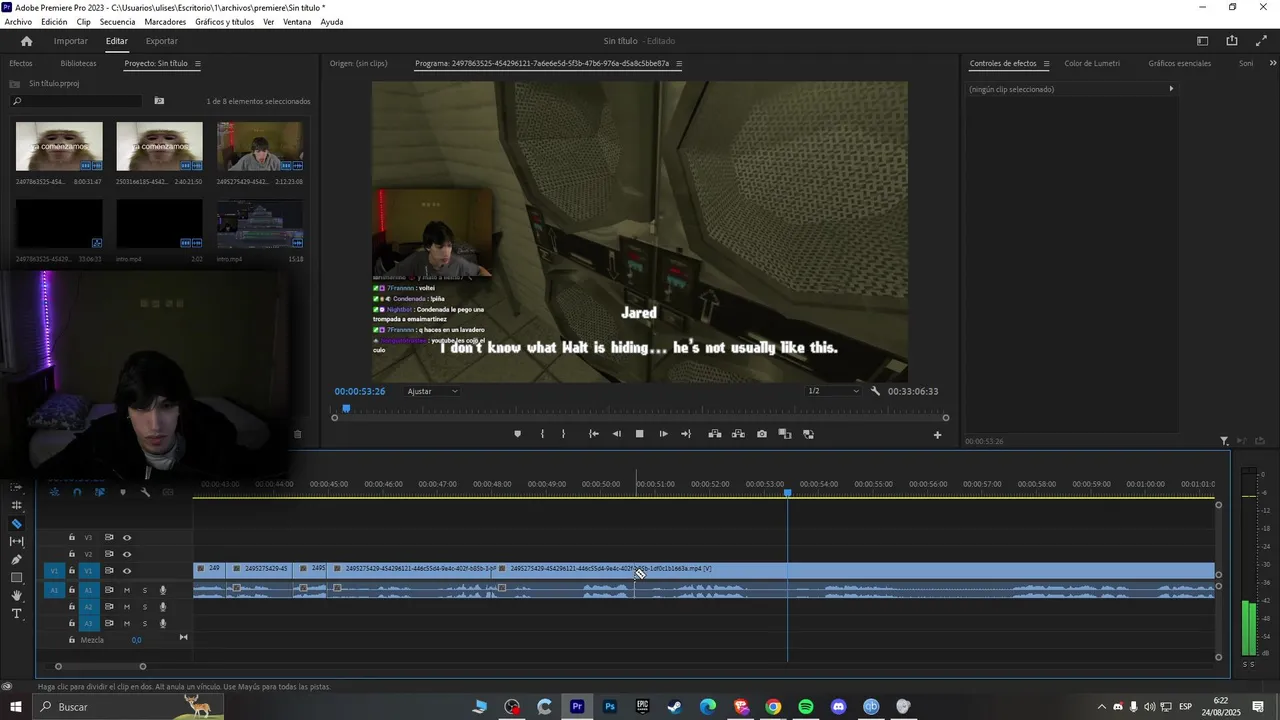Image resolution: width=1280 pixels, height=720 pixels.
Task: Open timeline display settings wrench
Action: point(145,492)
